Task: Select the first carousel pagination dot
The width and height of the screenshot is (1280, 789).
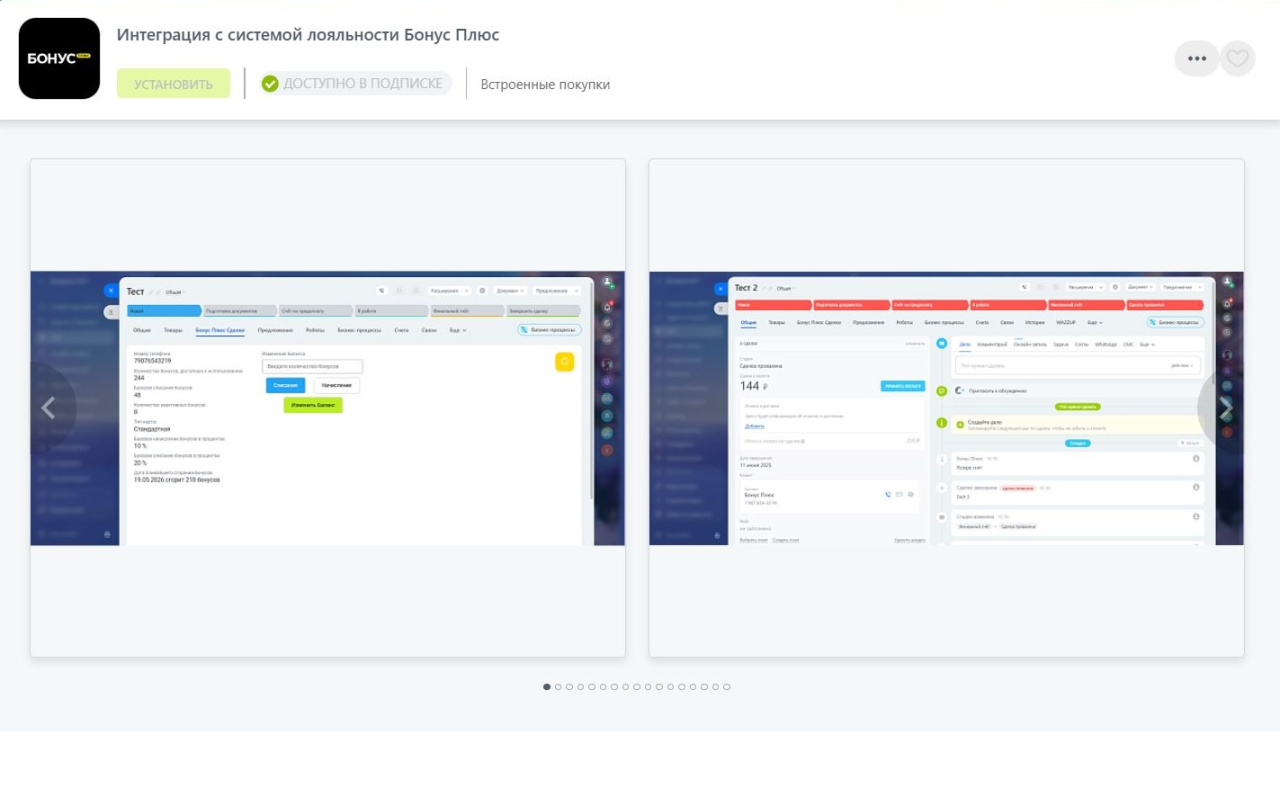Action: [547, 687]
